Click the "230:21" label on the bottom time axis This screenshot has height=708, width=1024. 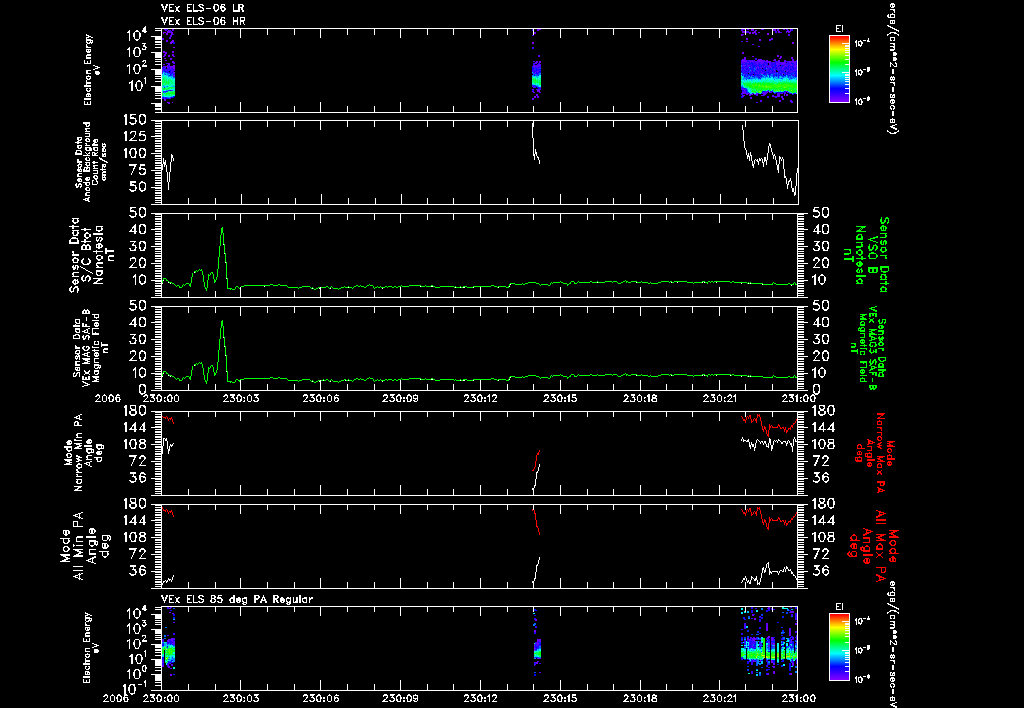coord(720,698)
